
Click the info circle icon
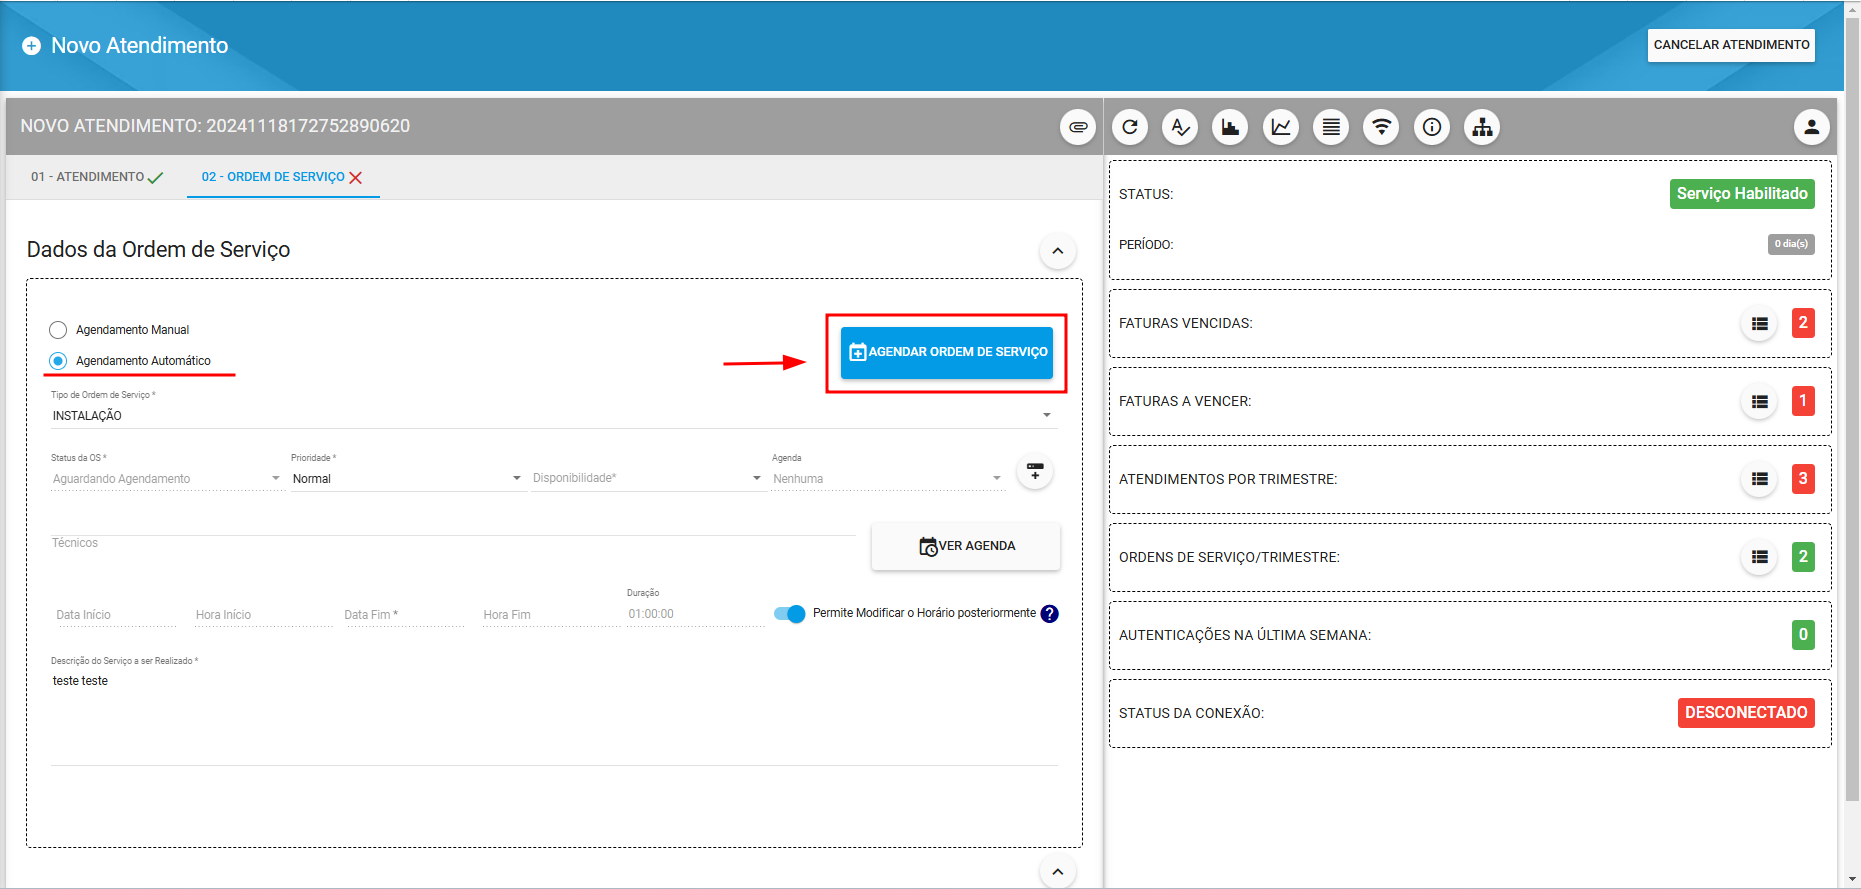[x=1432, y=127]
